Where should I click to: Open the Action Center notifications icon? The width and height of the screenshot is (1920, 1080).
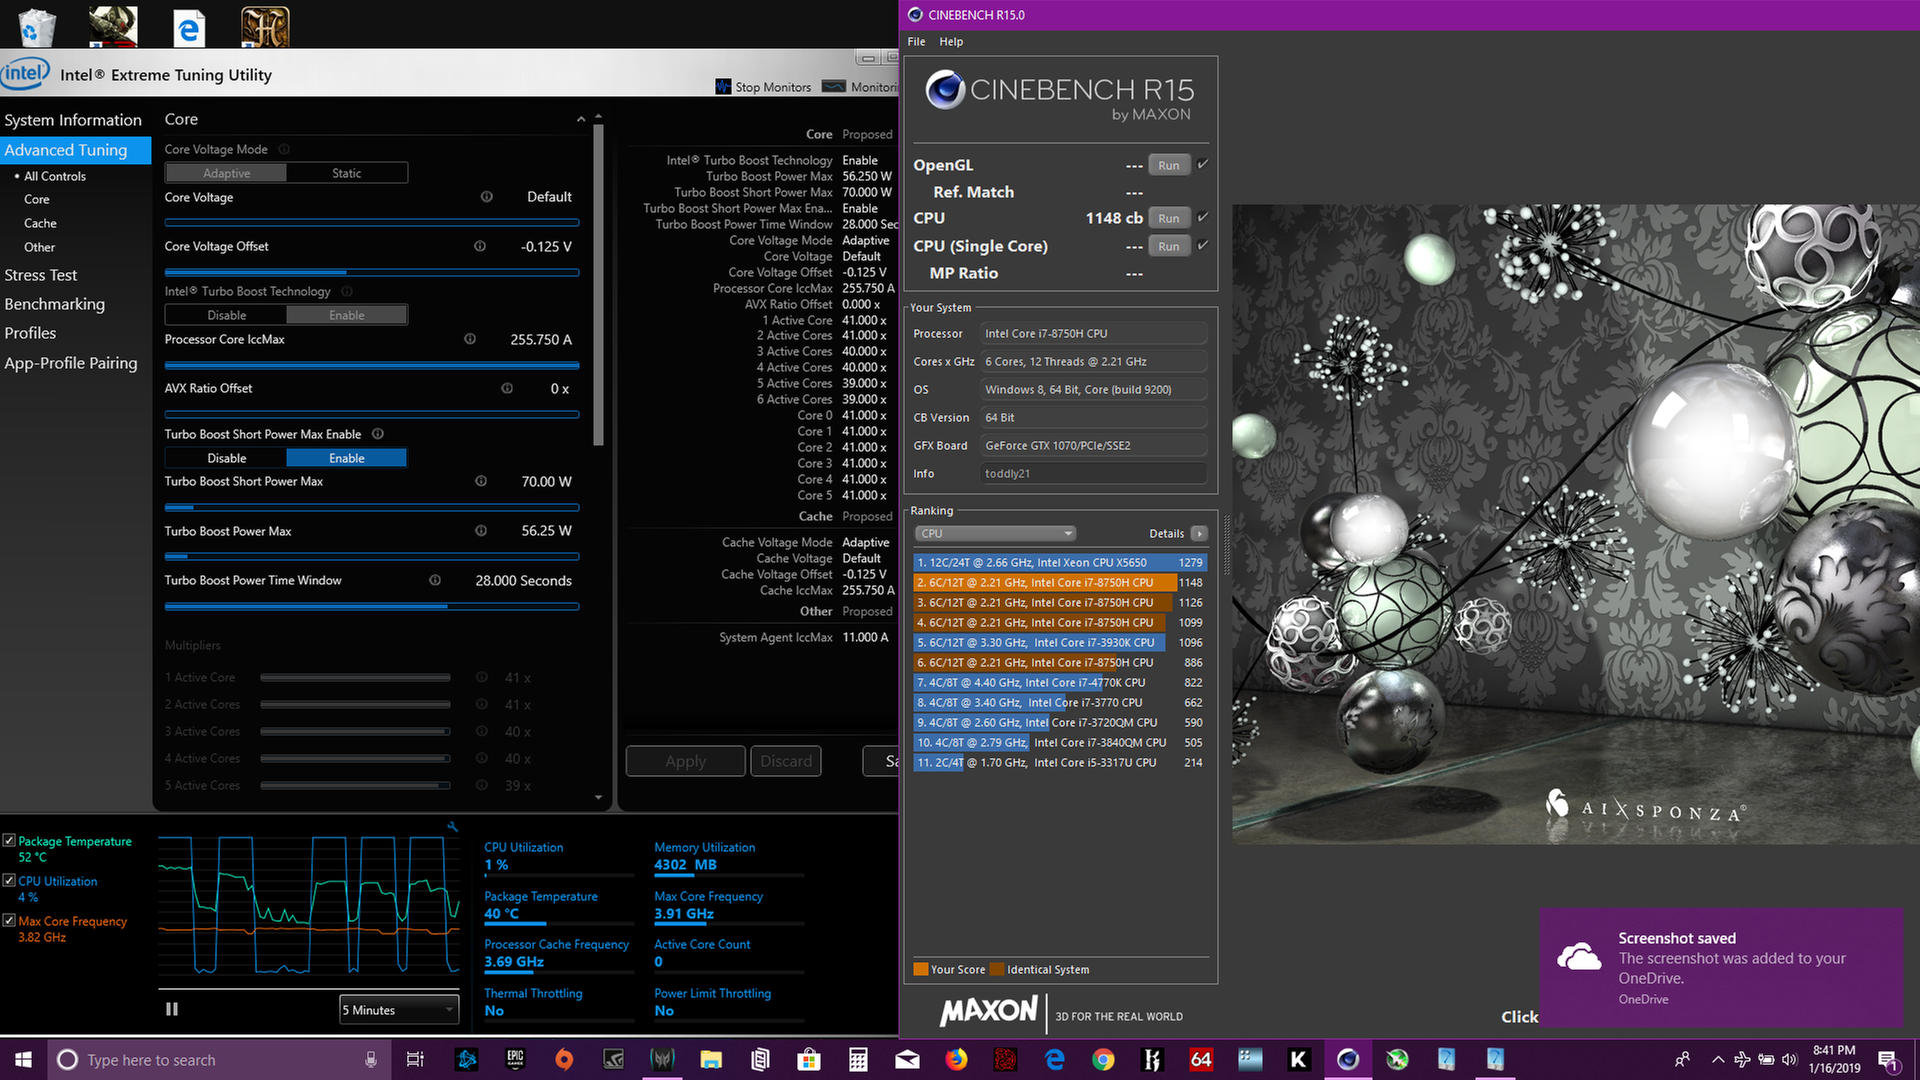click(1888, 1060)
